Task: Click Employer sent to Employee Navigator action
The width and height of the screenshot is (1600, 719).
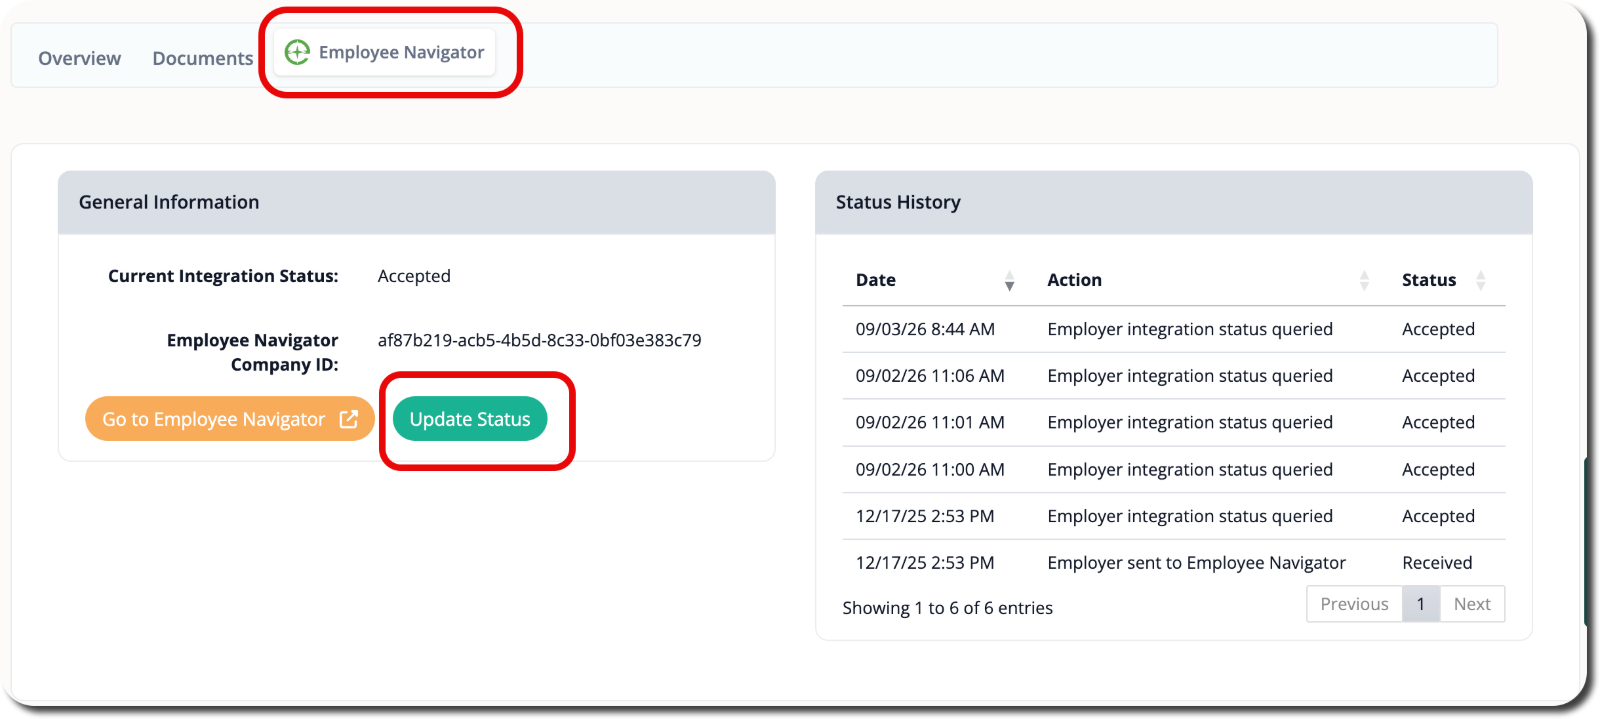Action: (x=1196, y=563)
